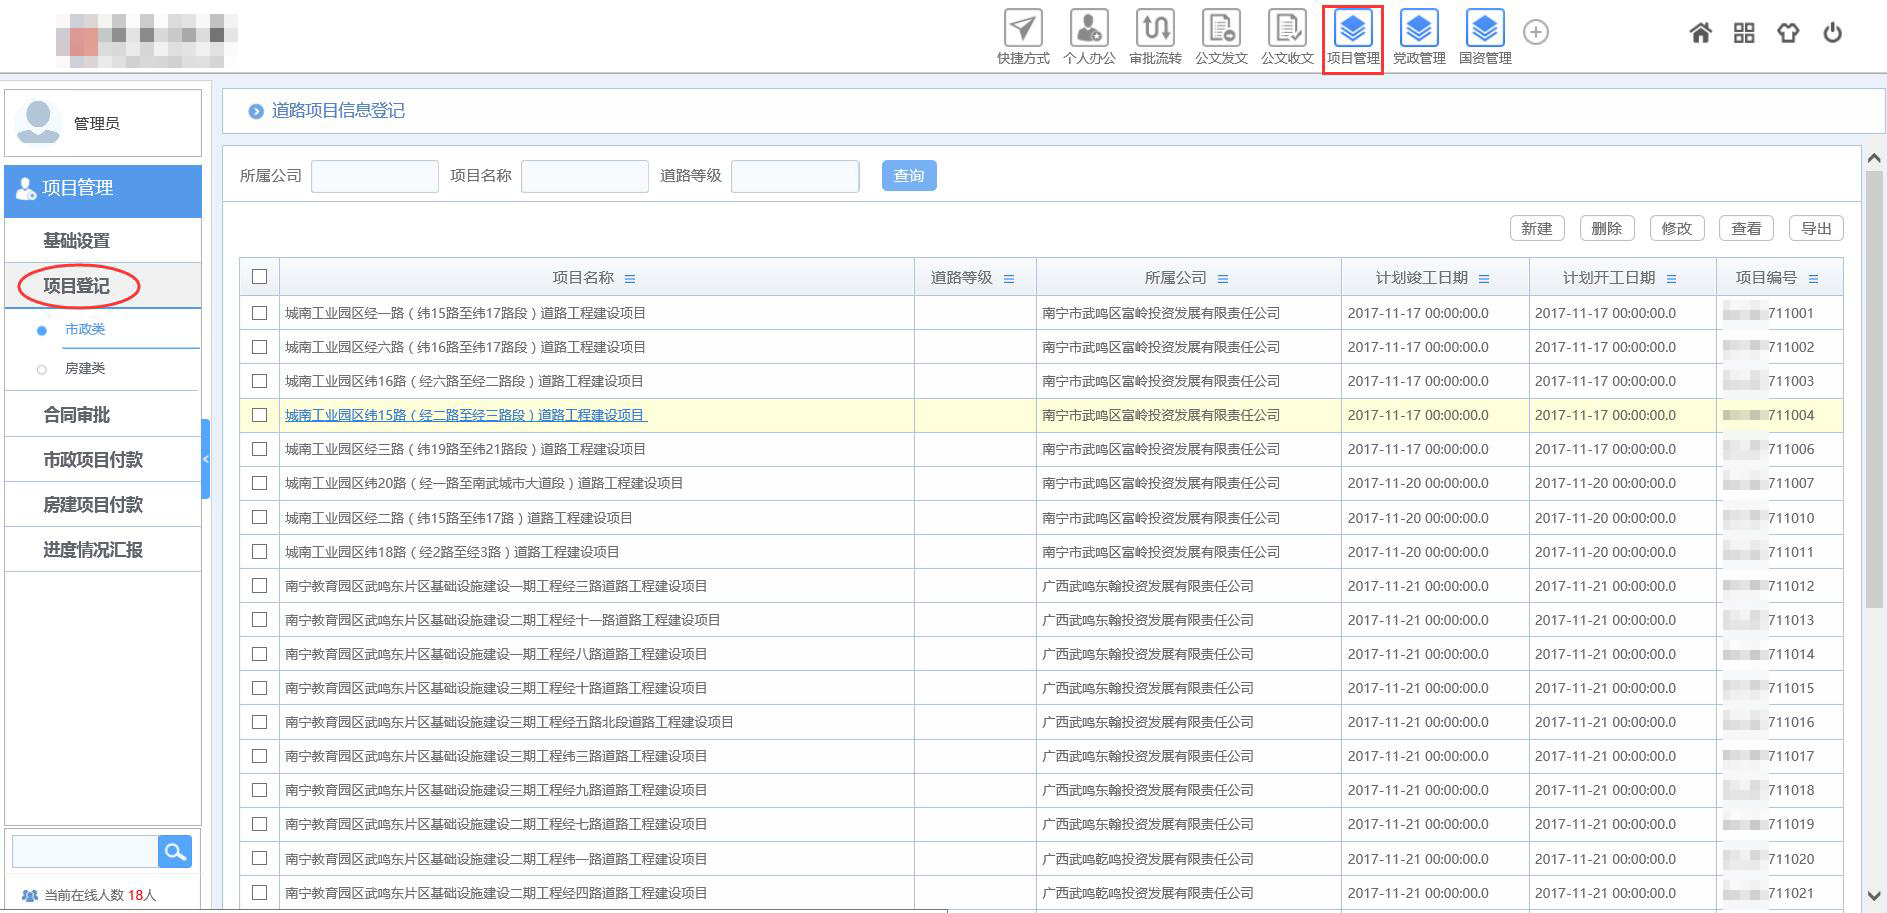Click the 新建 button
The height and width of the screenshot is (913, 1887).
1536,228
